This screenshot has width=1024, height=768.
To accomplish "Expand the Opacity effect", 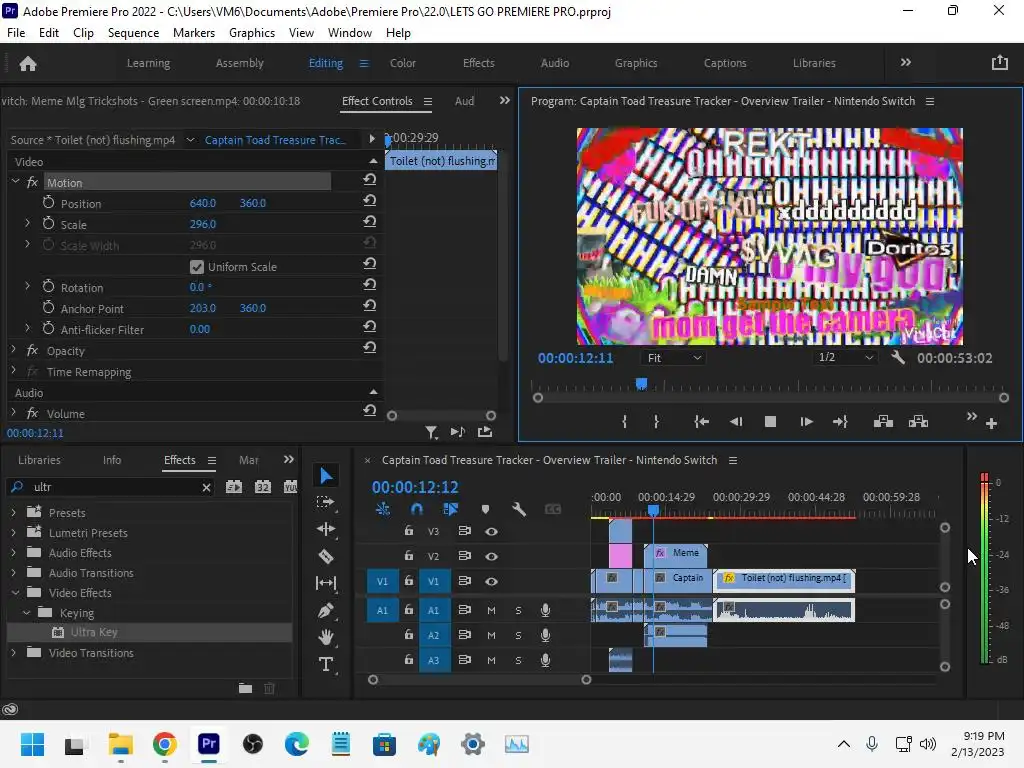I will (x=13, y=350).
